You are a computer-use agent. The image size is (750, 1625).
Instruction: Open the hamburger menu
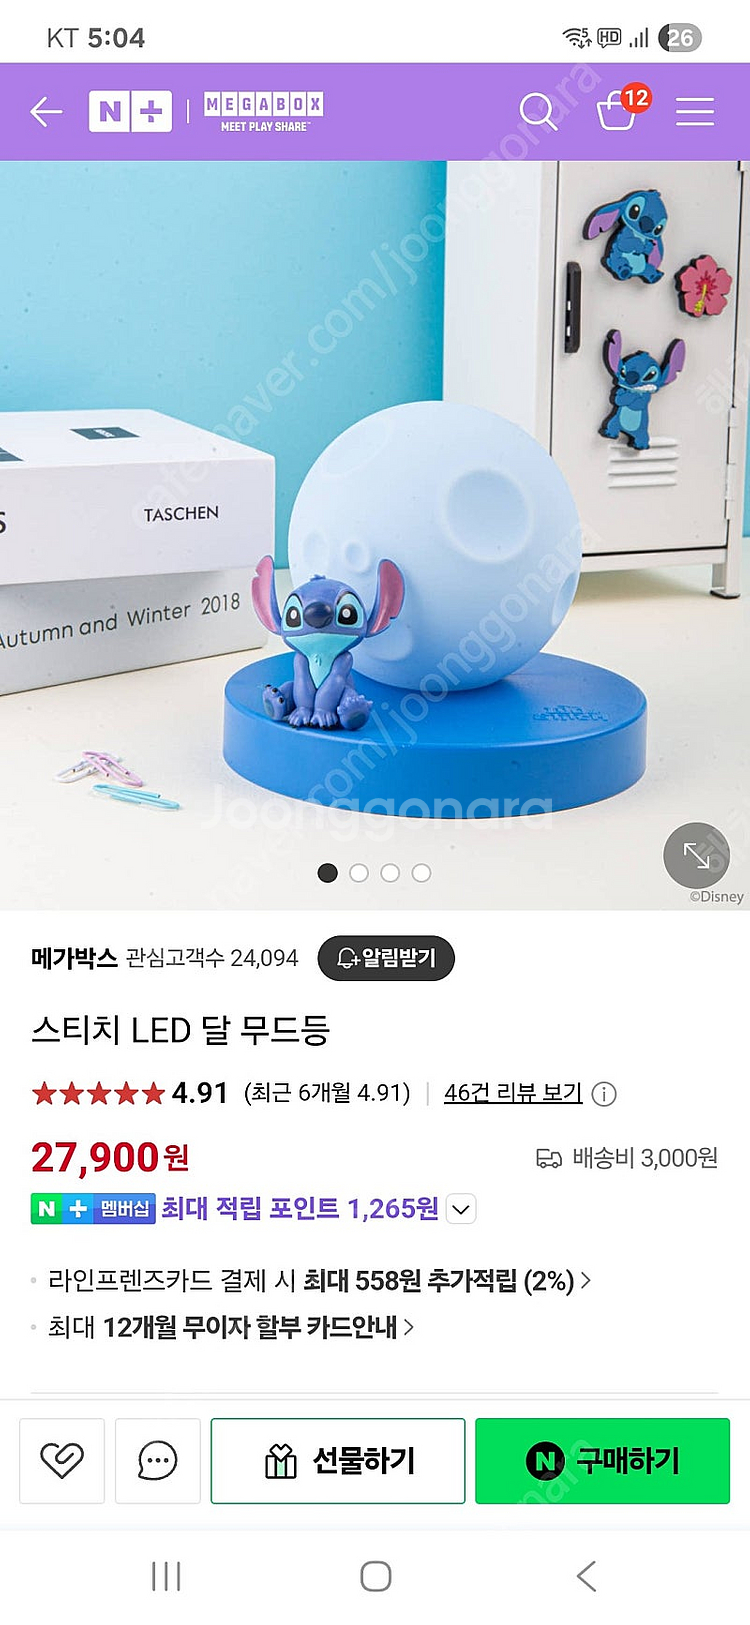coord(694,112)
